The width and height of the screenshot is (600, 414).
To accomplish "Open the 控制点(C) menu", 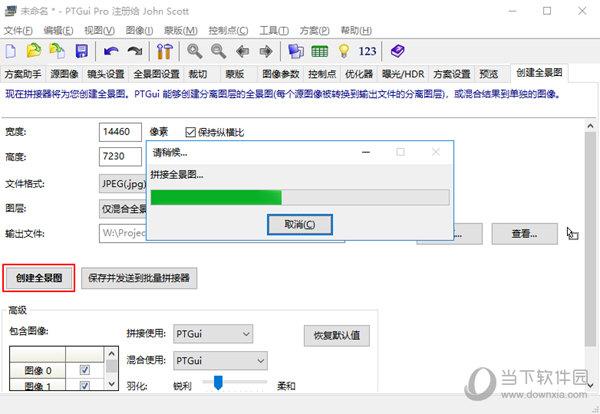I will point(228,31).
